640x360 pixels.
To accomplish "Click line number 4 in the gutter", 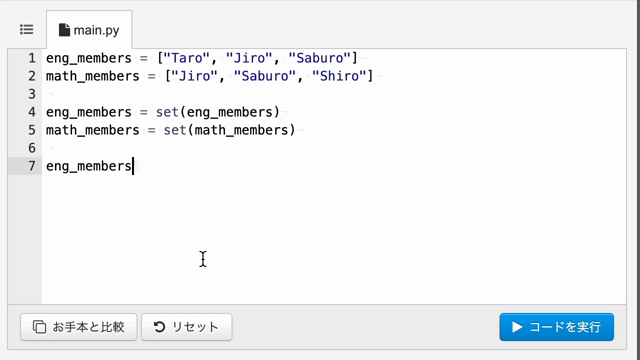I will pos(32,112).
